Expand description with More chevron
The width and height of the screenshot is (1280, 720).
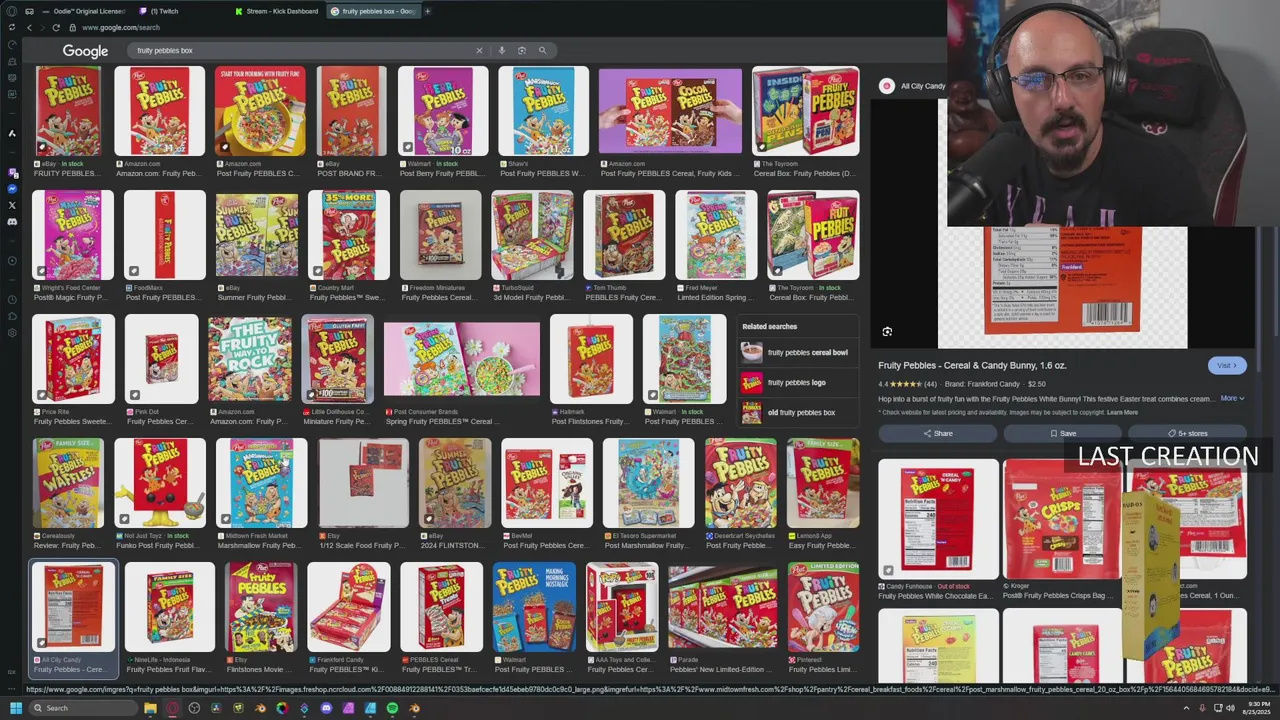pos(1232,398)
